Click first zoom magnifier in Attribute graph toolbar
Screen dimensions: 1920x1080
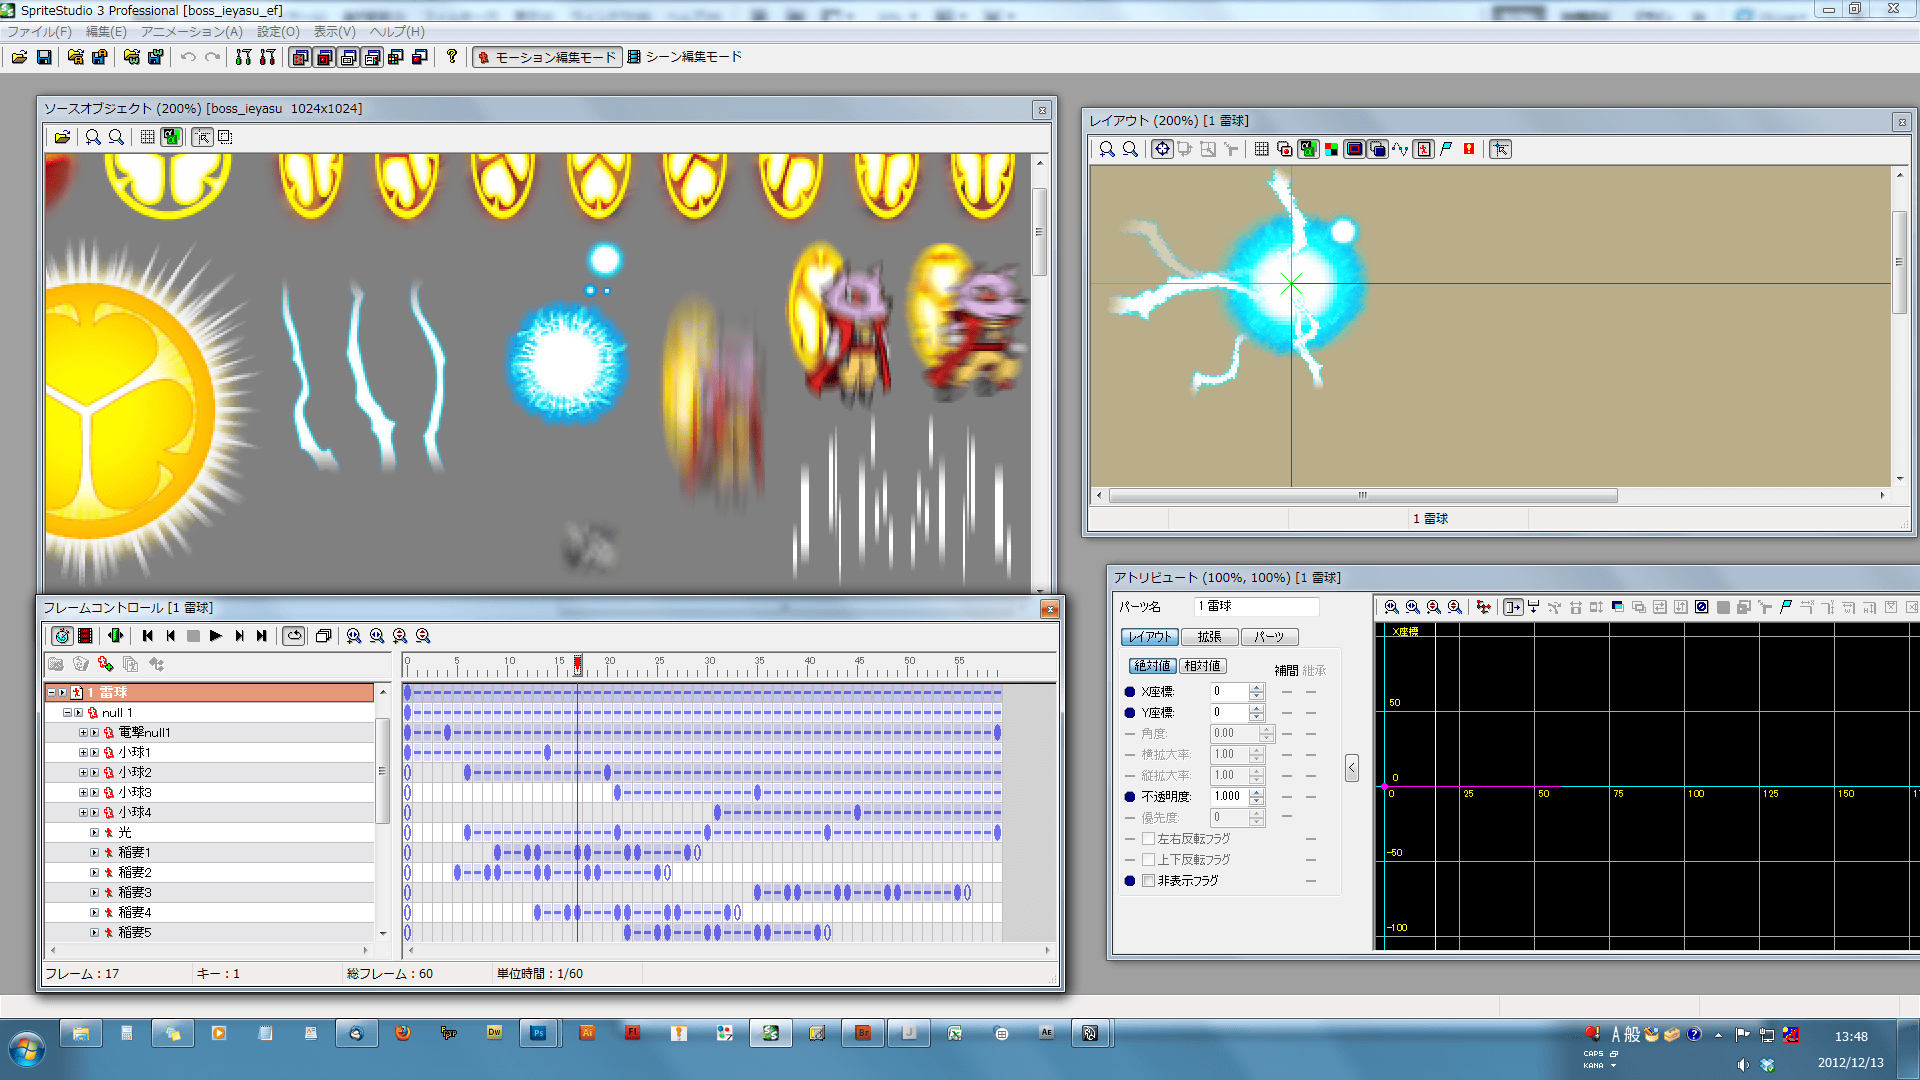(1391, 607)
